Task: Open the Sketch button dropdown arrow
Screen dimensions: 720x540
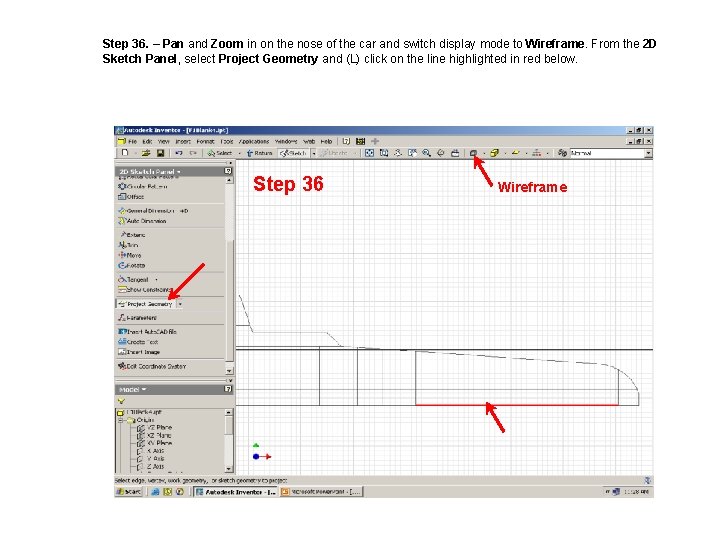Action: 314,153
